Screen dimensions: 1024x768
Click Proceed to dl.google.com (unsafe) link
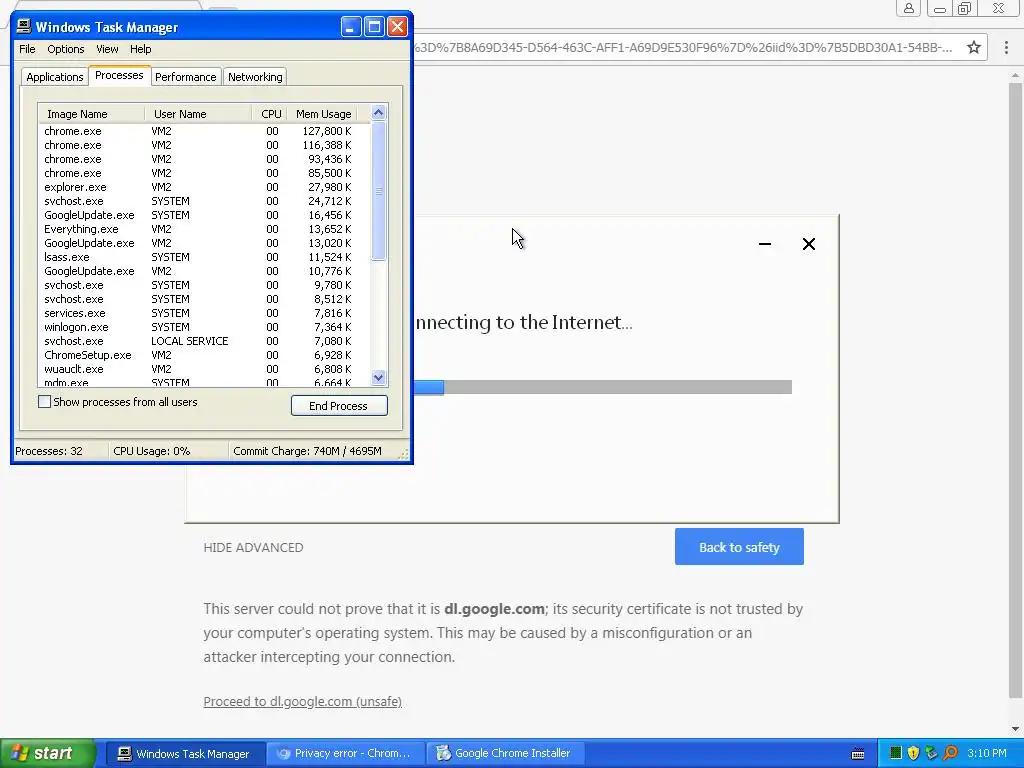point(302,701)
